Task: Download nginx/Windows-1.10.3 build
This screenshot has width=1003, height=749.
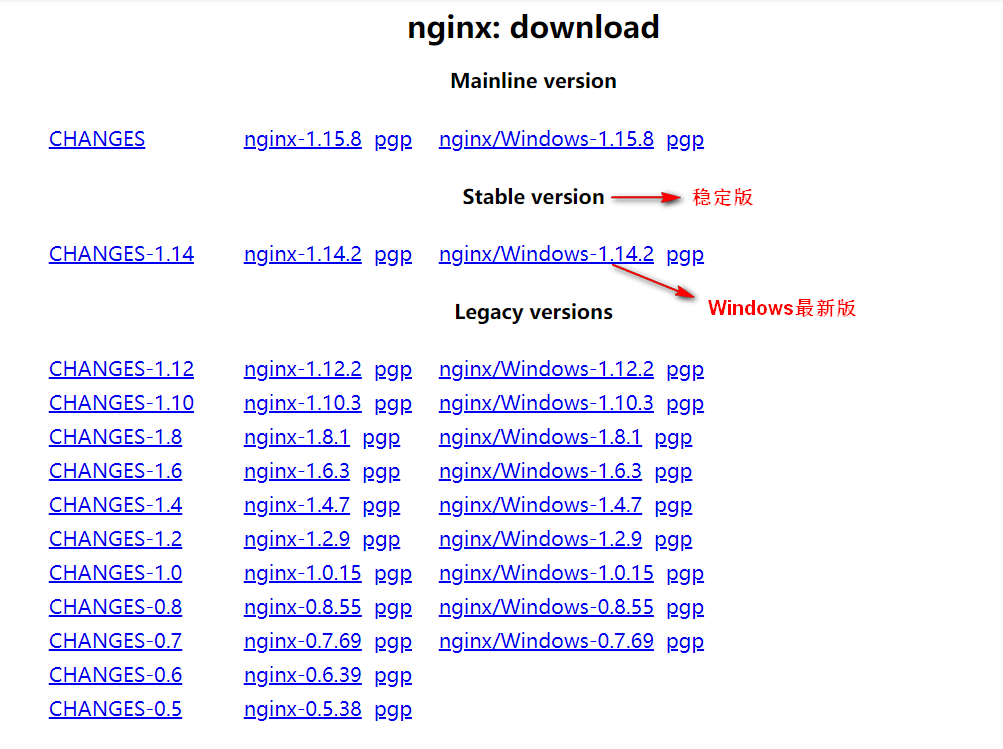Action: 546,403
